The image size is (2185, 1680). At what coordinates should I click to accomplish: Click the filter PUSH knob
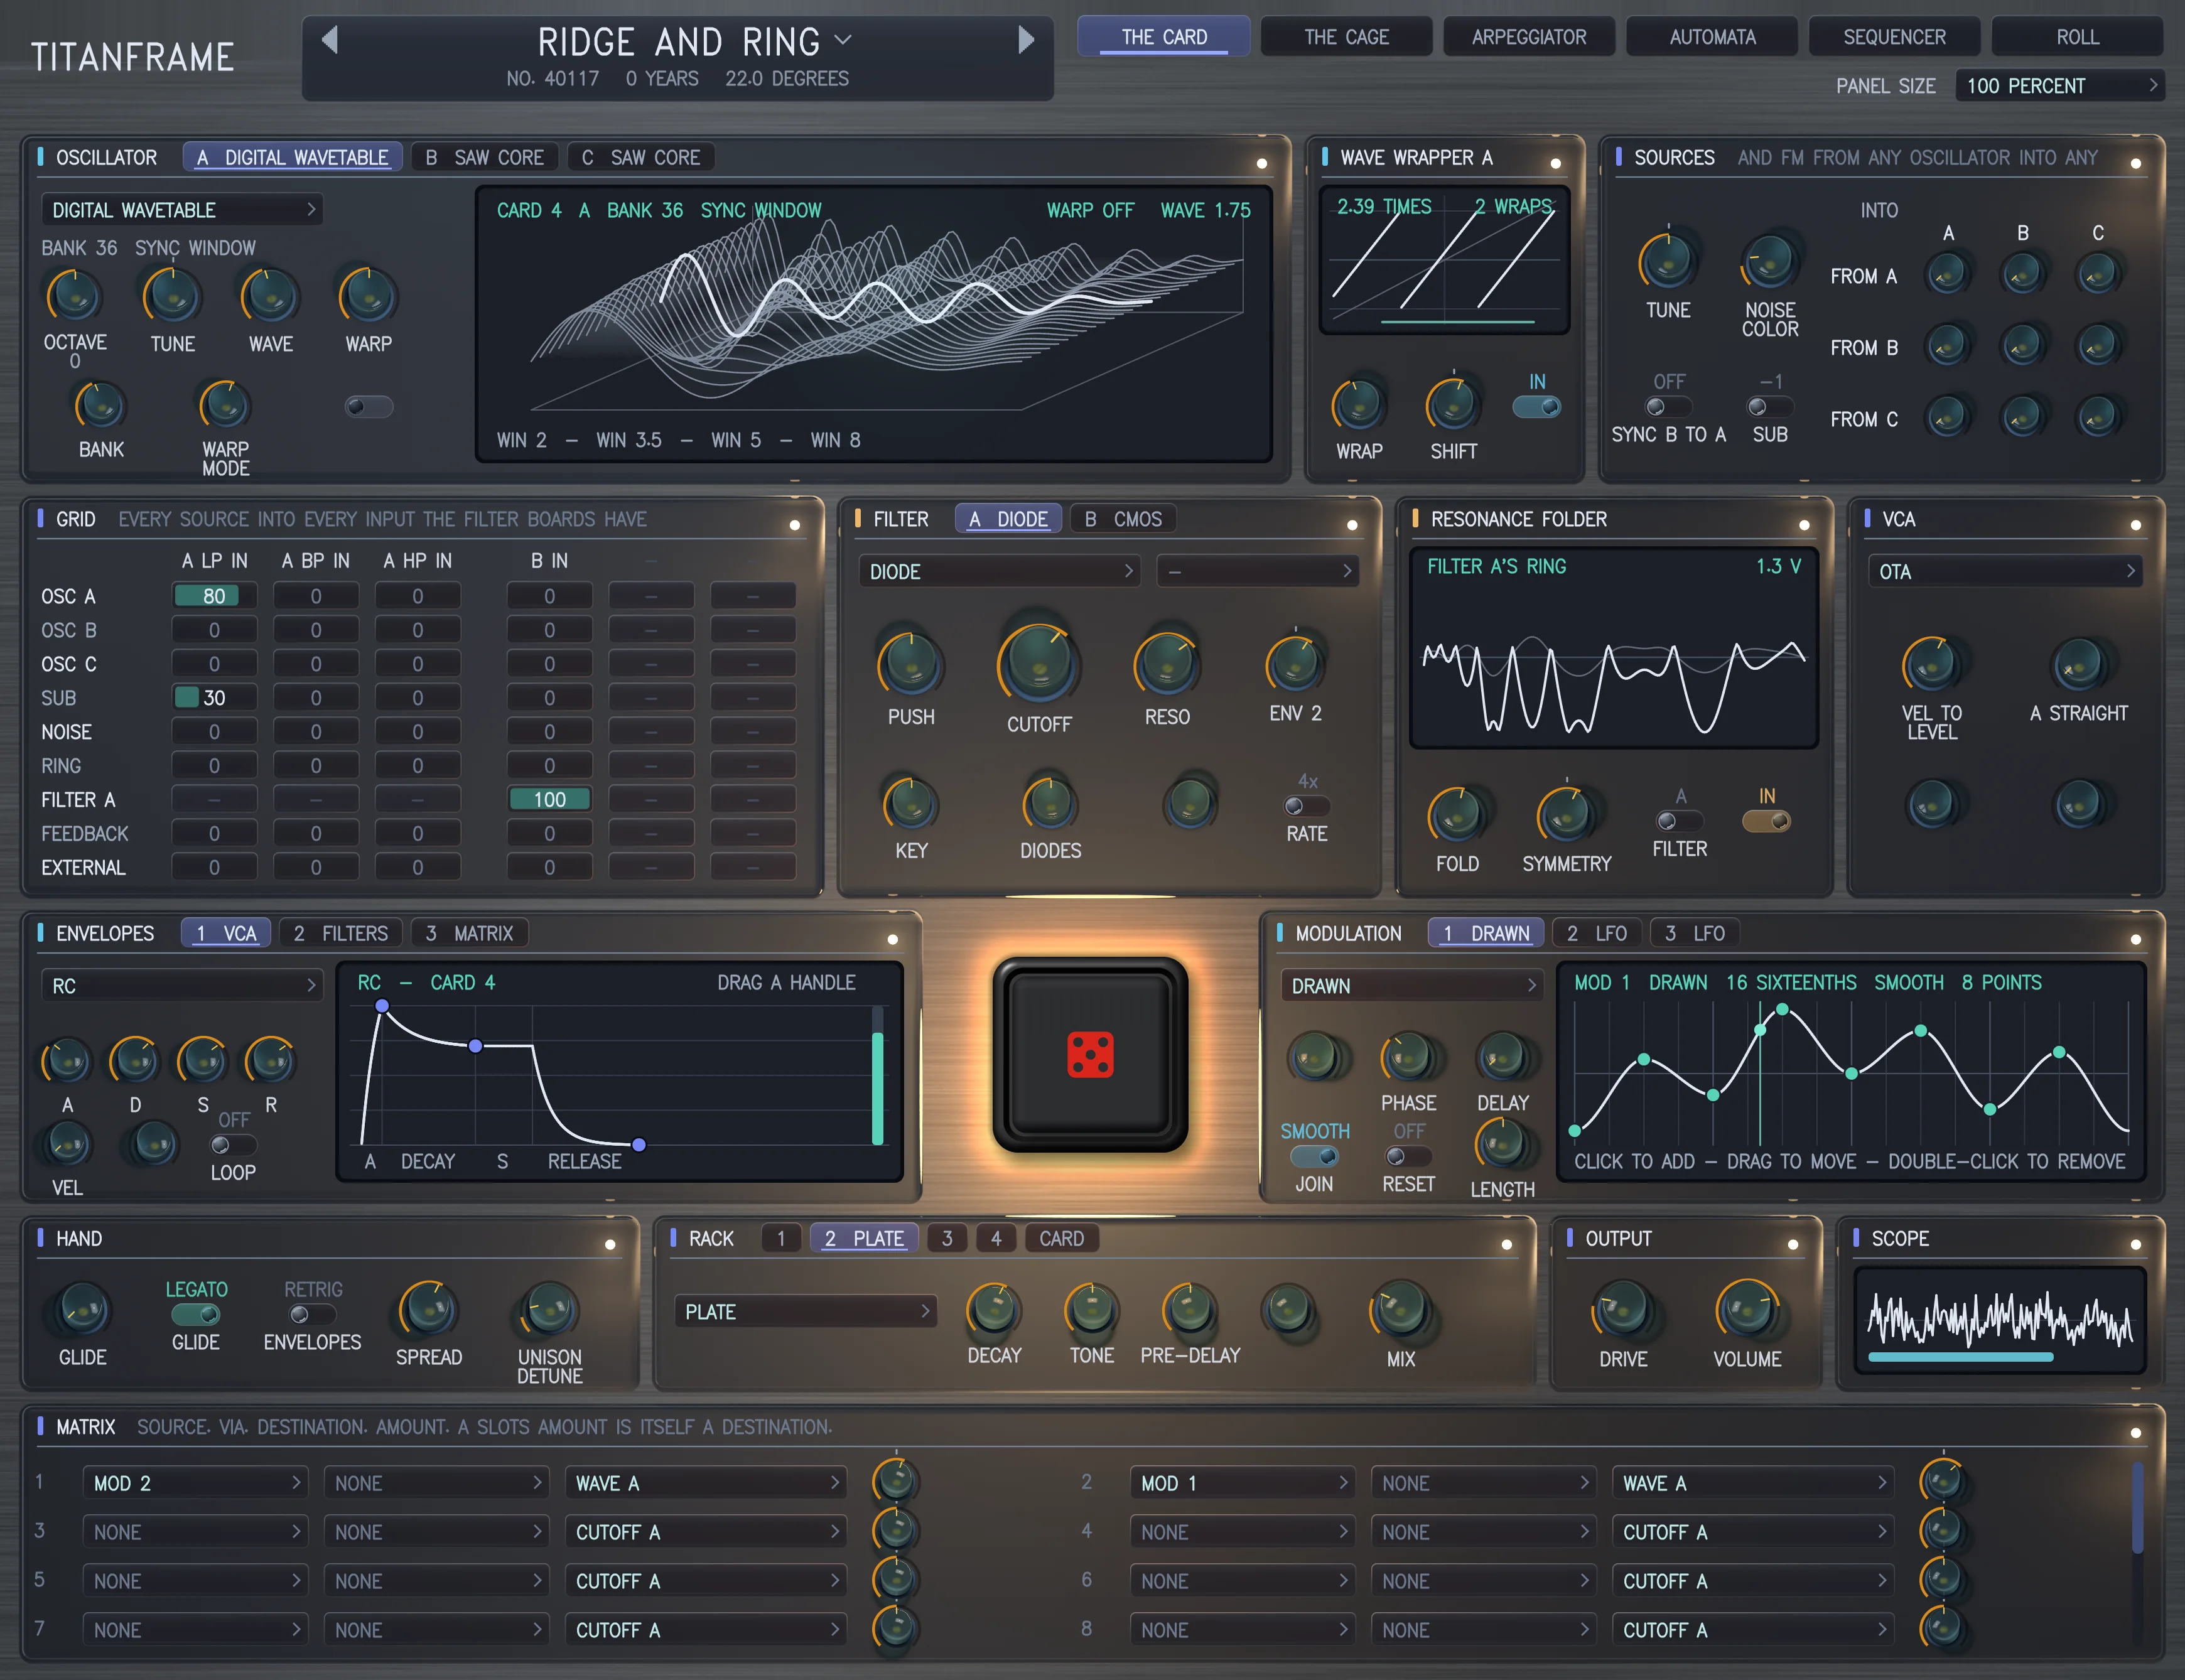[x=911, y=664]
